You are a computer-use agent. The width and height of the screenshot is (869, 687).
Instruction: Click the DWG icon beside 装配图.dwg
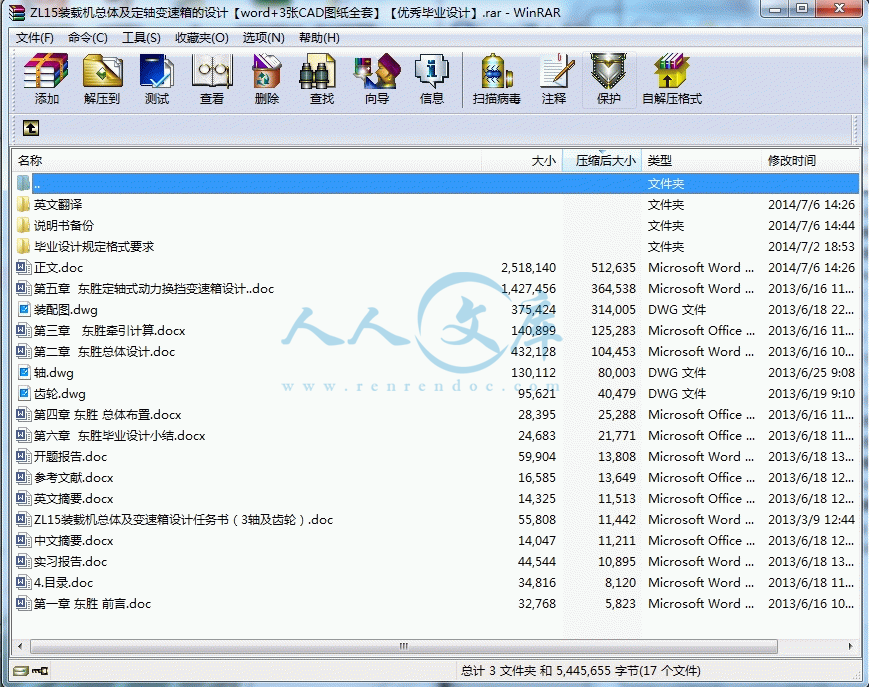[x=24, y=310]
